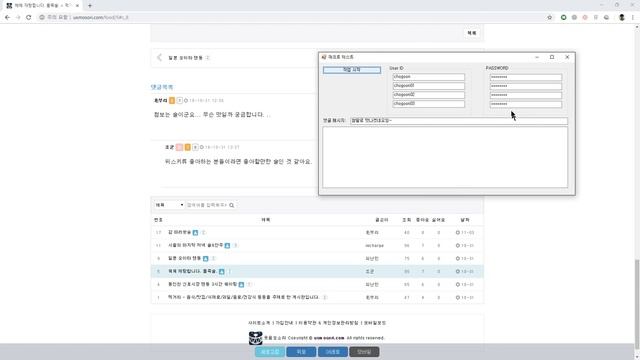This screenshot has height=360, width=640.
Task: Click the board search text box
Action: 207,205
